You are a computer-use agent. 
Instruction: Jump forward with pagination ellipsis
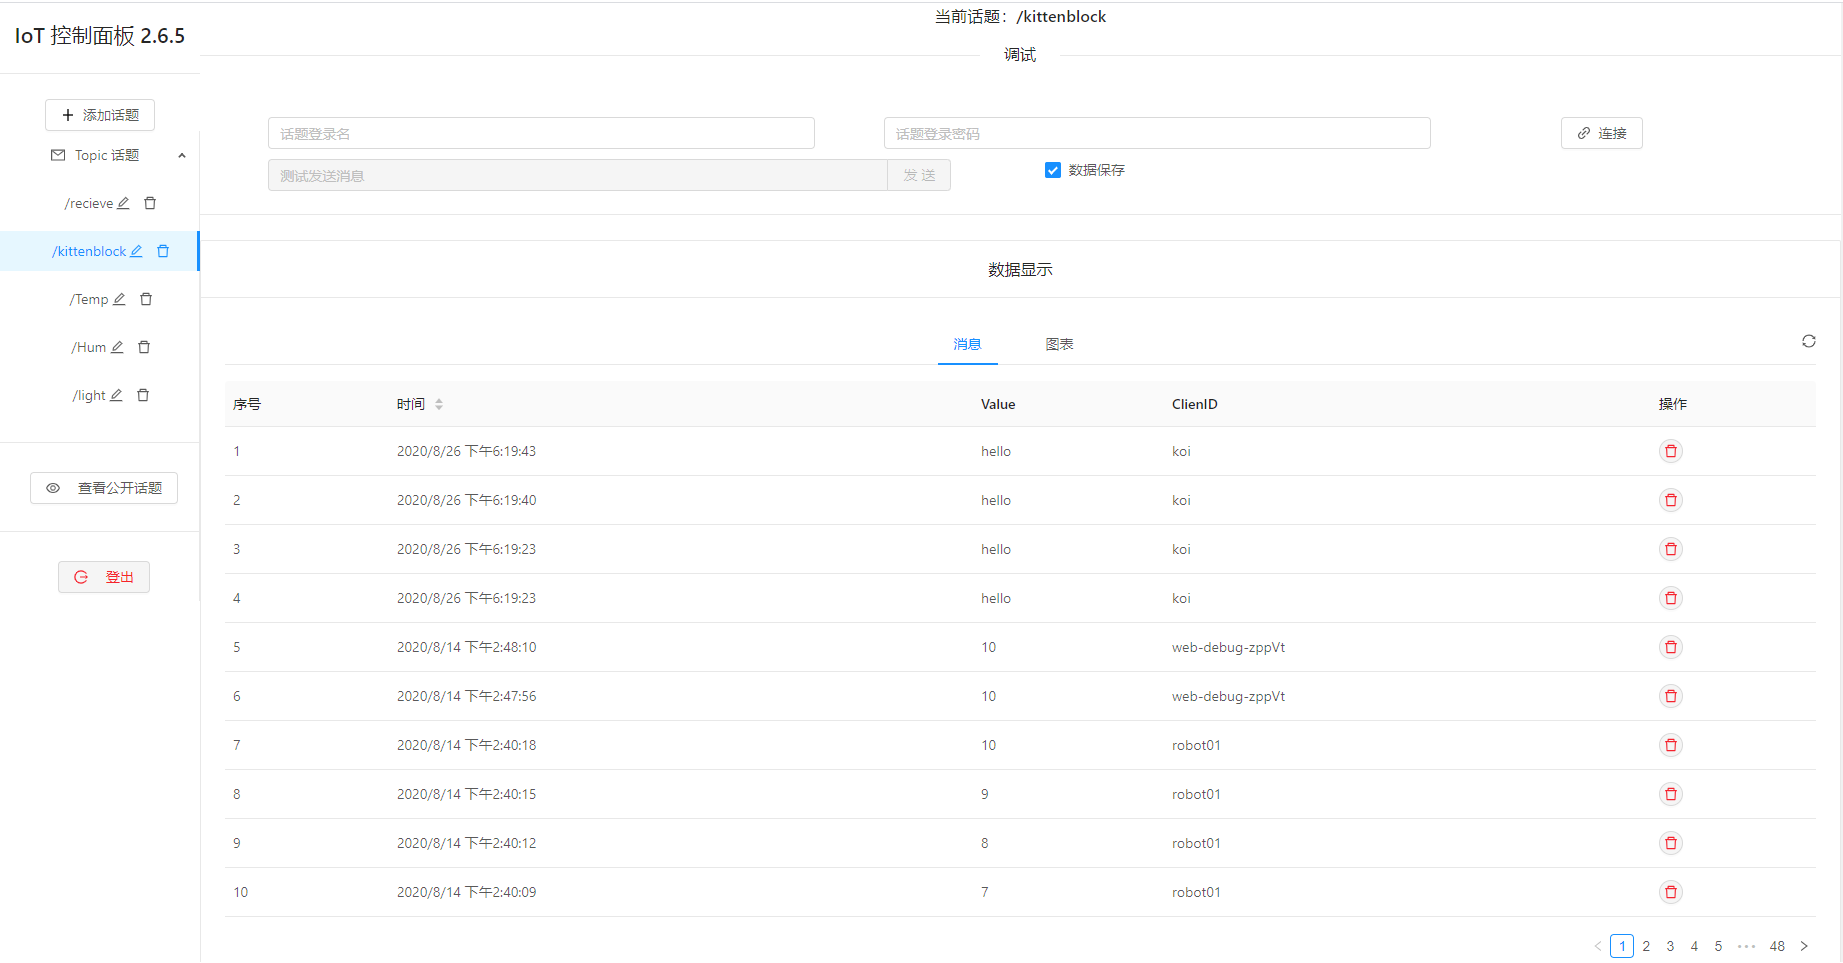click(x=1747, y=946)
